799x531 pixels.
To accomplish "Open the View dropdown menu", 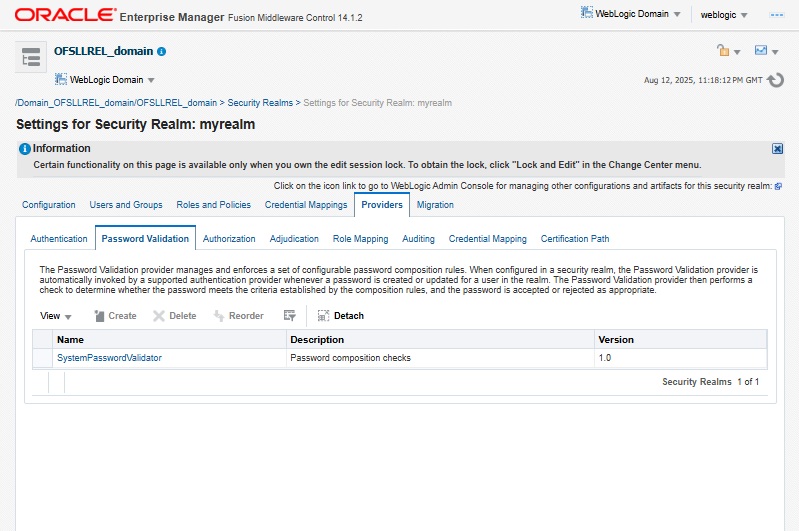I will [x=56, y=316].
